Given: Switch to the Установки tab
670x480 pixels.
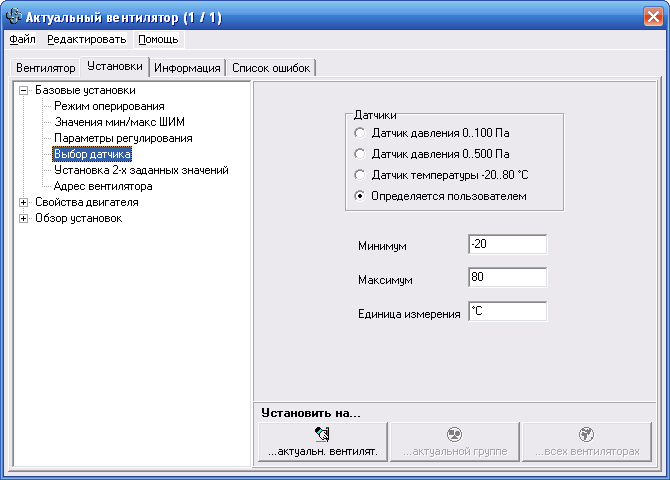Looking at the screenshot, I should pyautogui.click(x=115, y=66).
